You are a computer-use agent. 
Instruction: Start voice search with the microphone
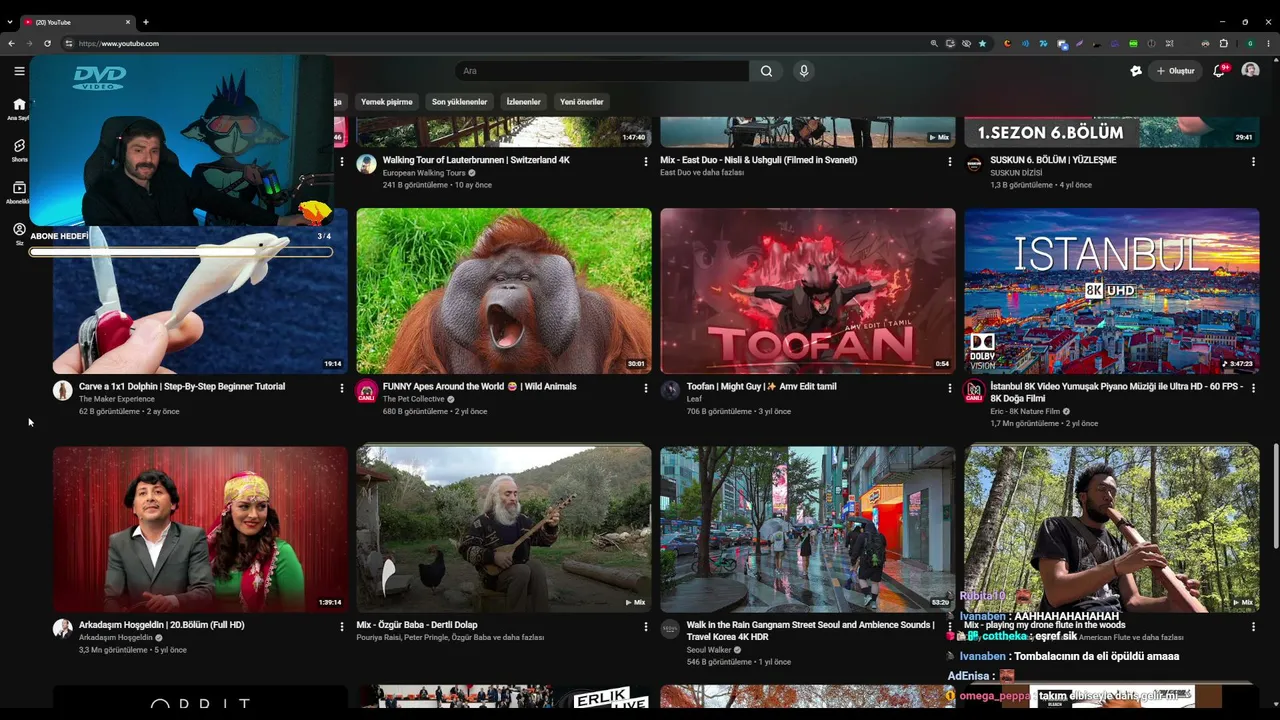tap(803, 71)
